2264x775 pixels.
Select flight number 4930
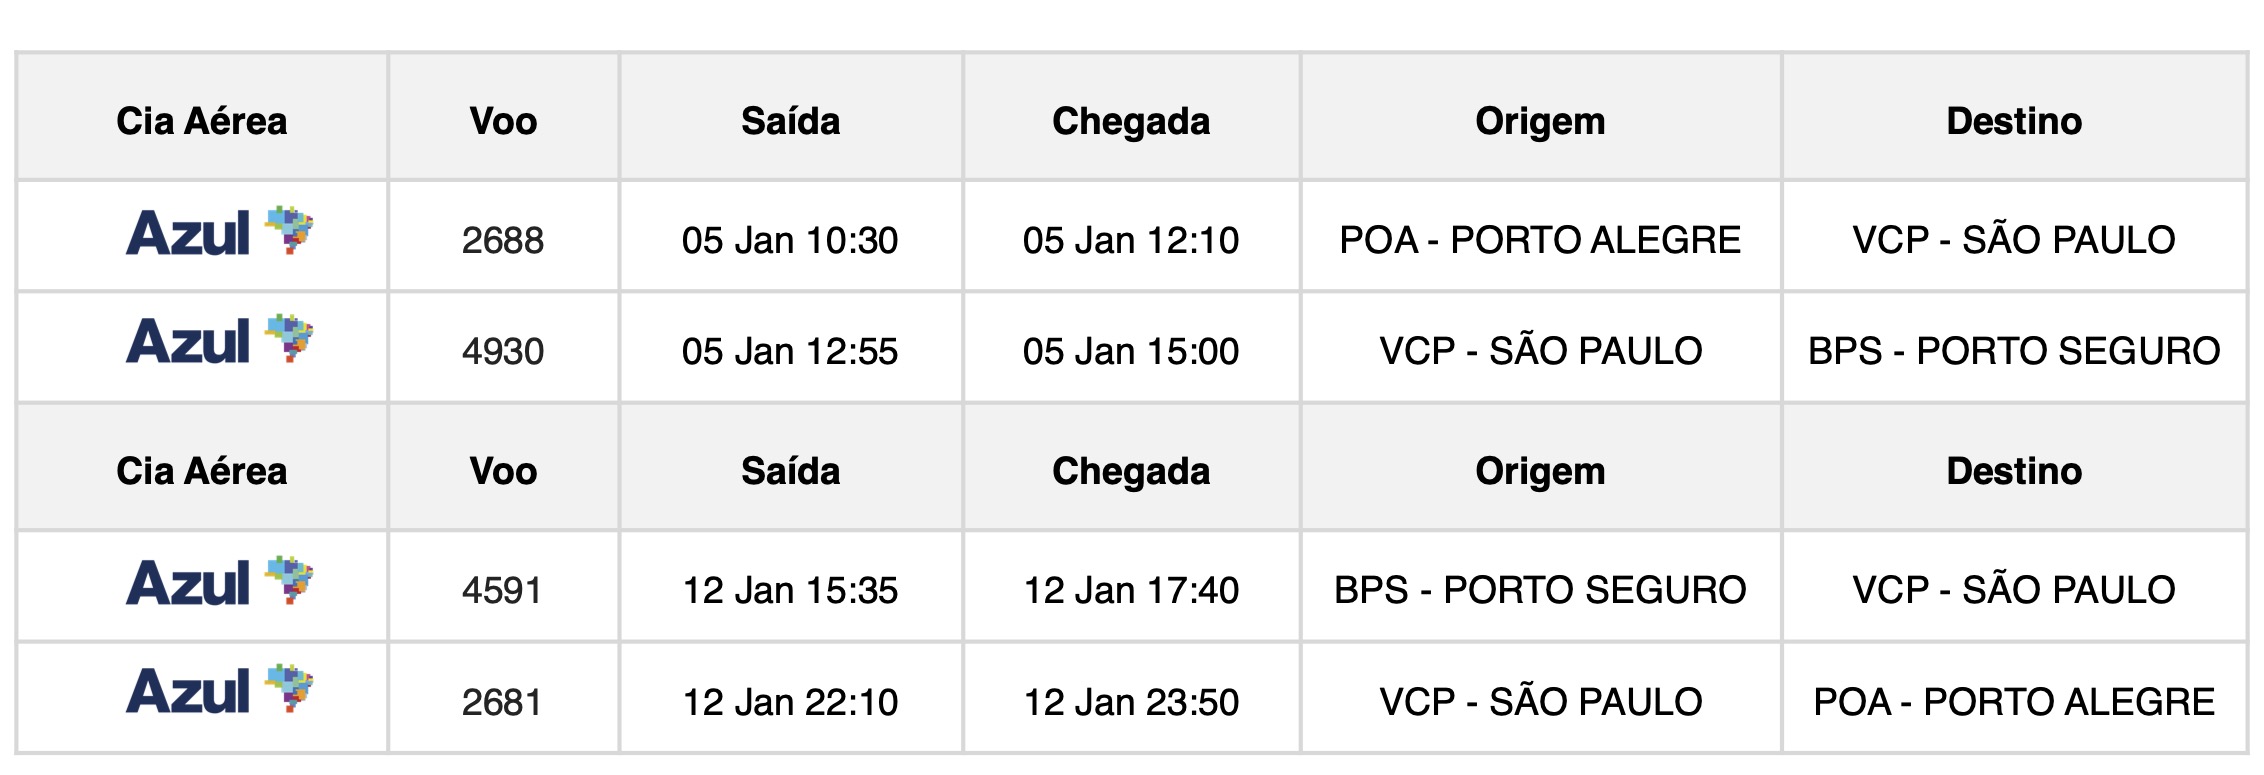503,351
